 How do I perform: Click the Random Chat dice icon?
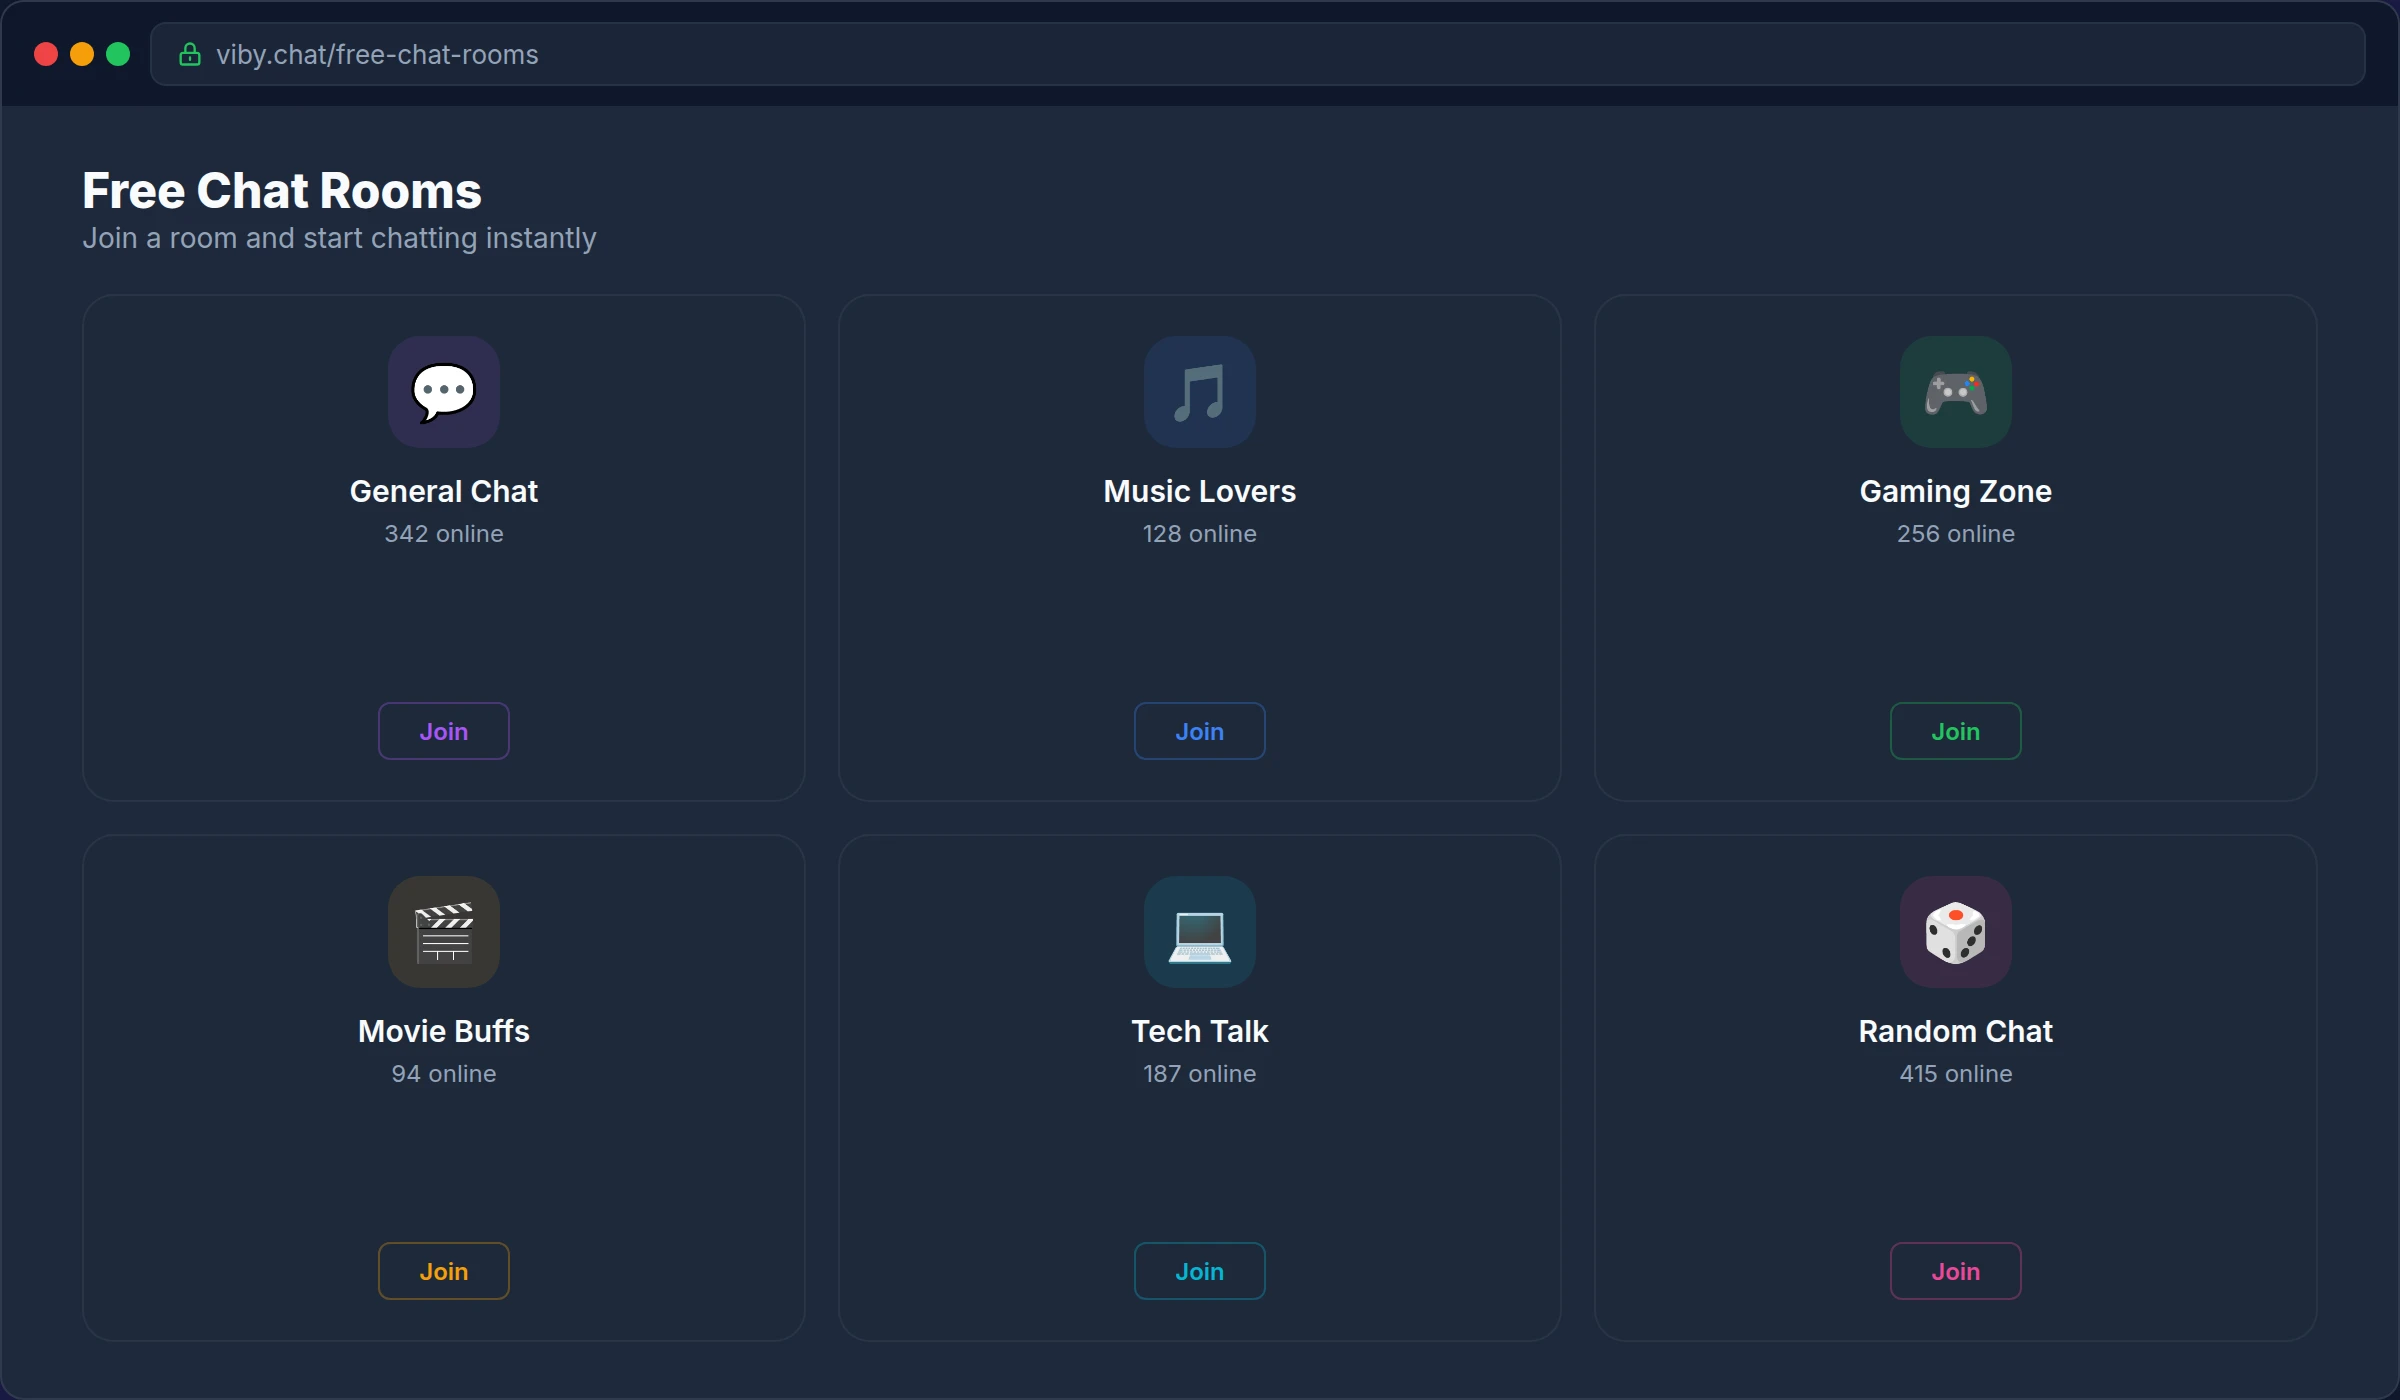pos(1955,932)
